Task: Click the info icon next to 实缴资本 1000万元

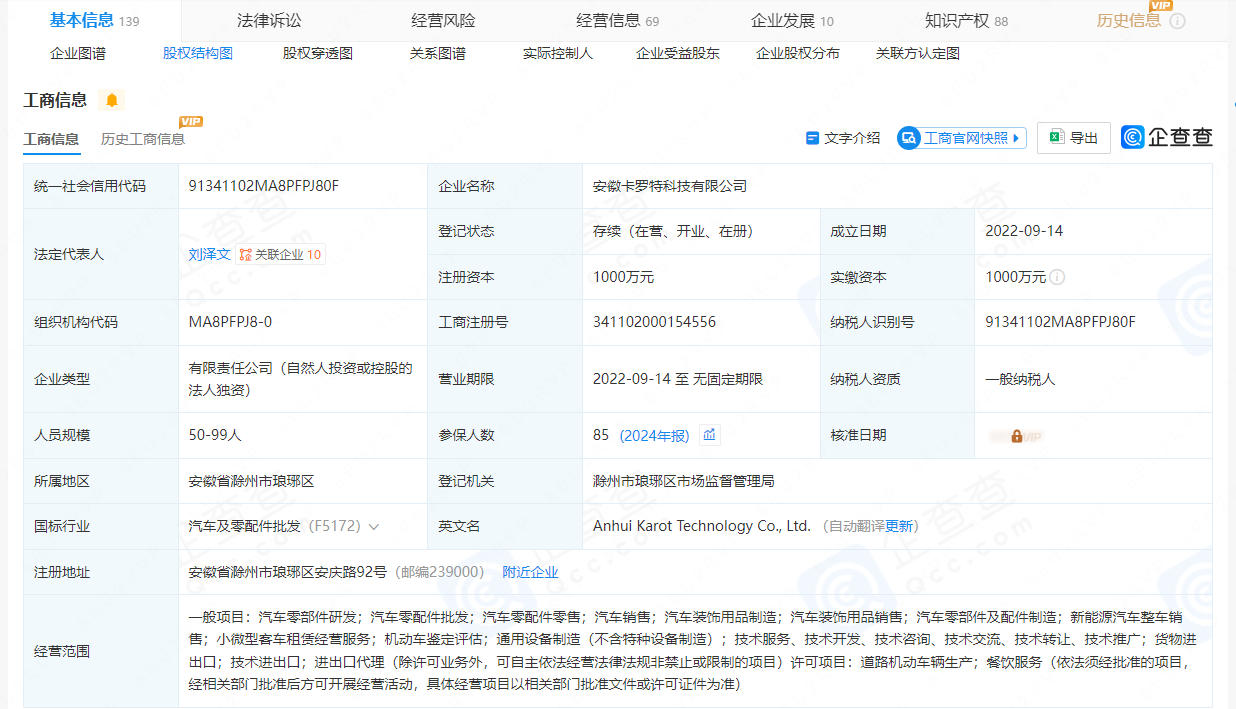Action: coord(1057,277)
